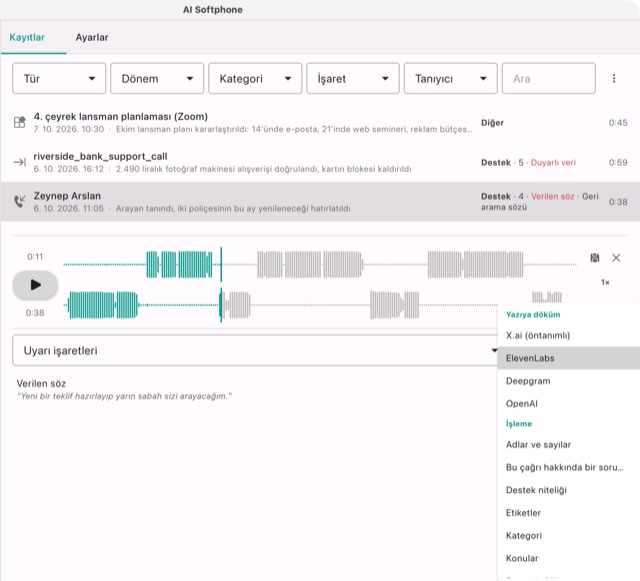Viewport: 640px width, 581px height.
Task: Click the 0:45 duration of the Zoom recording
Action: point(618,123)
